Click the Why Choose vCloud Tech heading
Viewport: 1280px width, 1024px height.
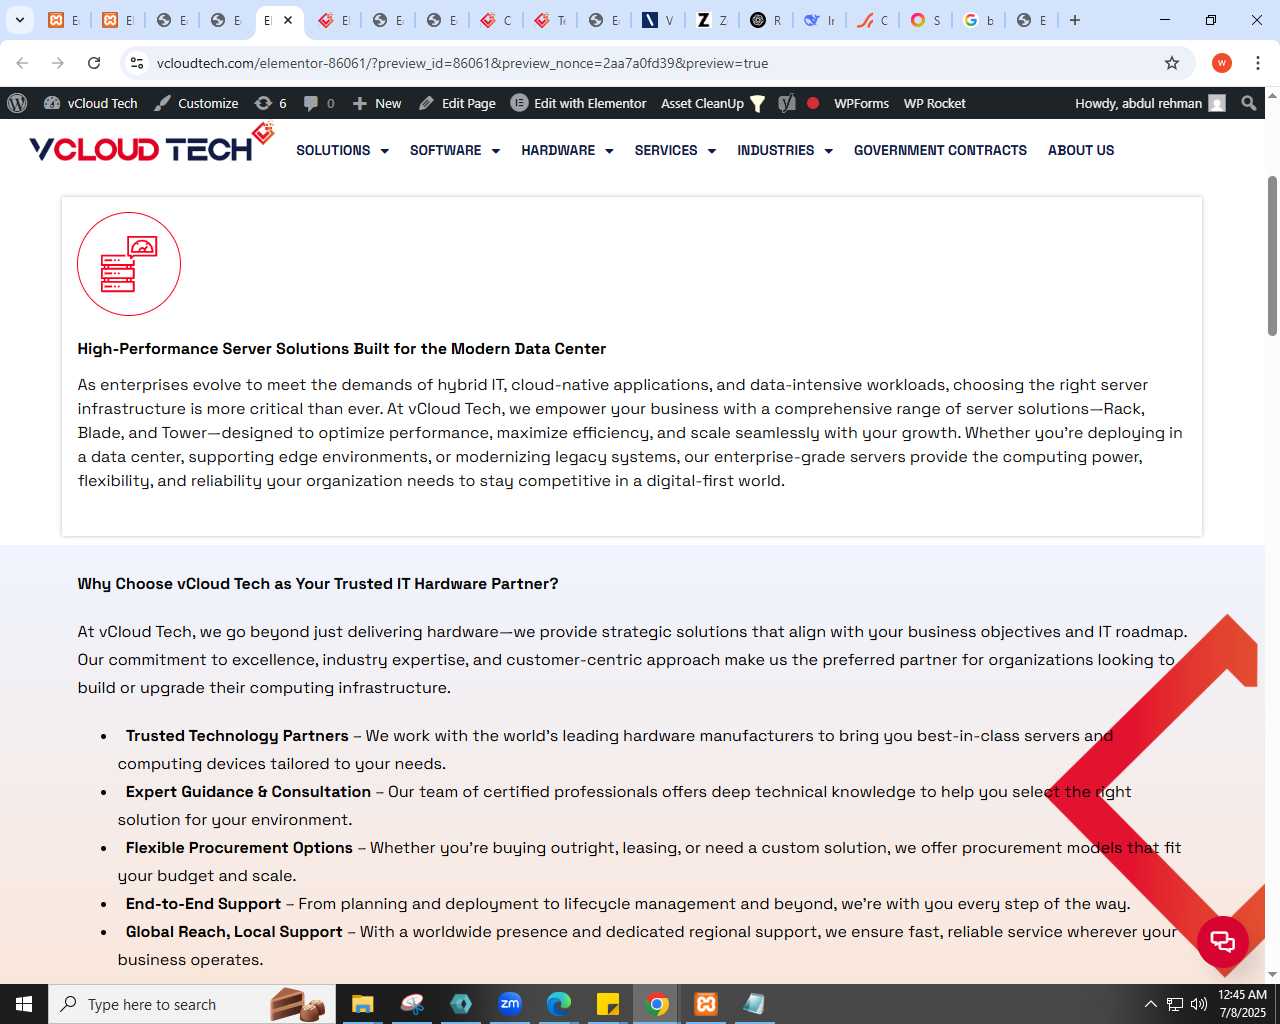tap(318, 584)
